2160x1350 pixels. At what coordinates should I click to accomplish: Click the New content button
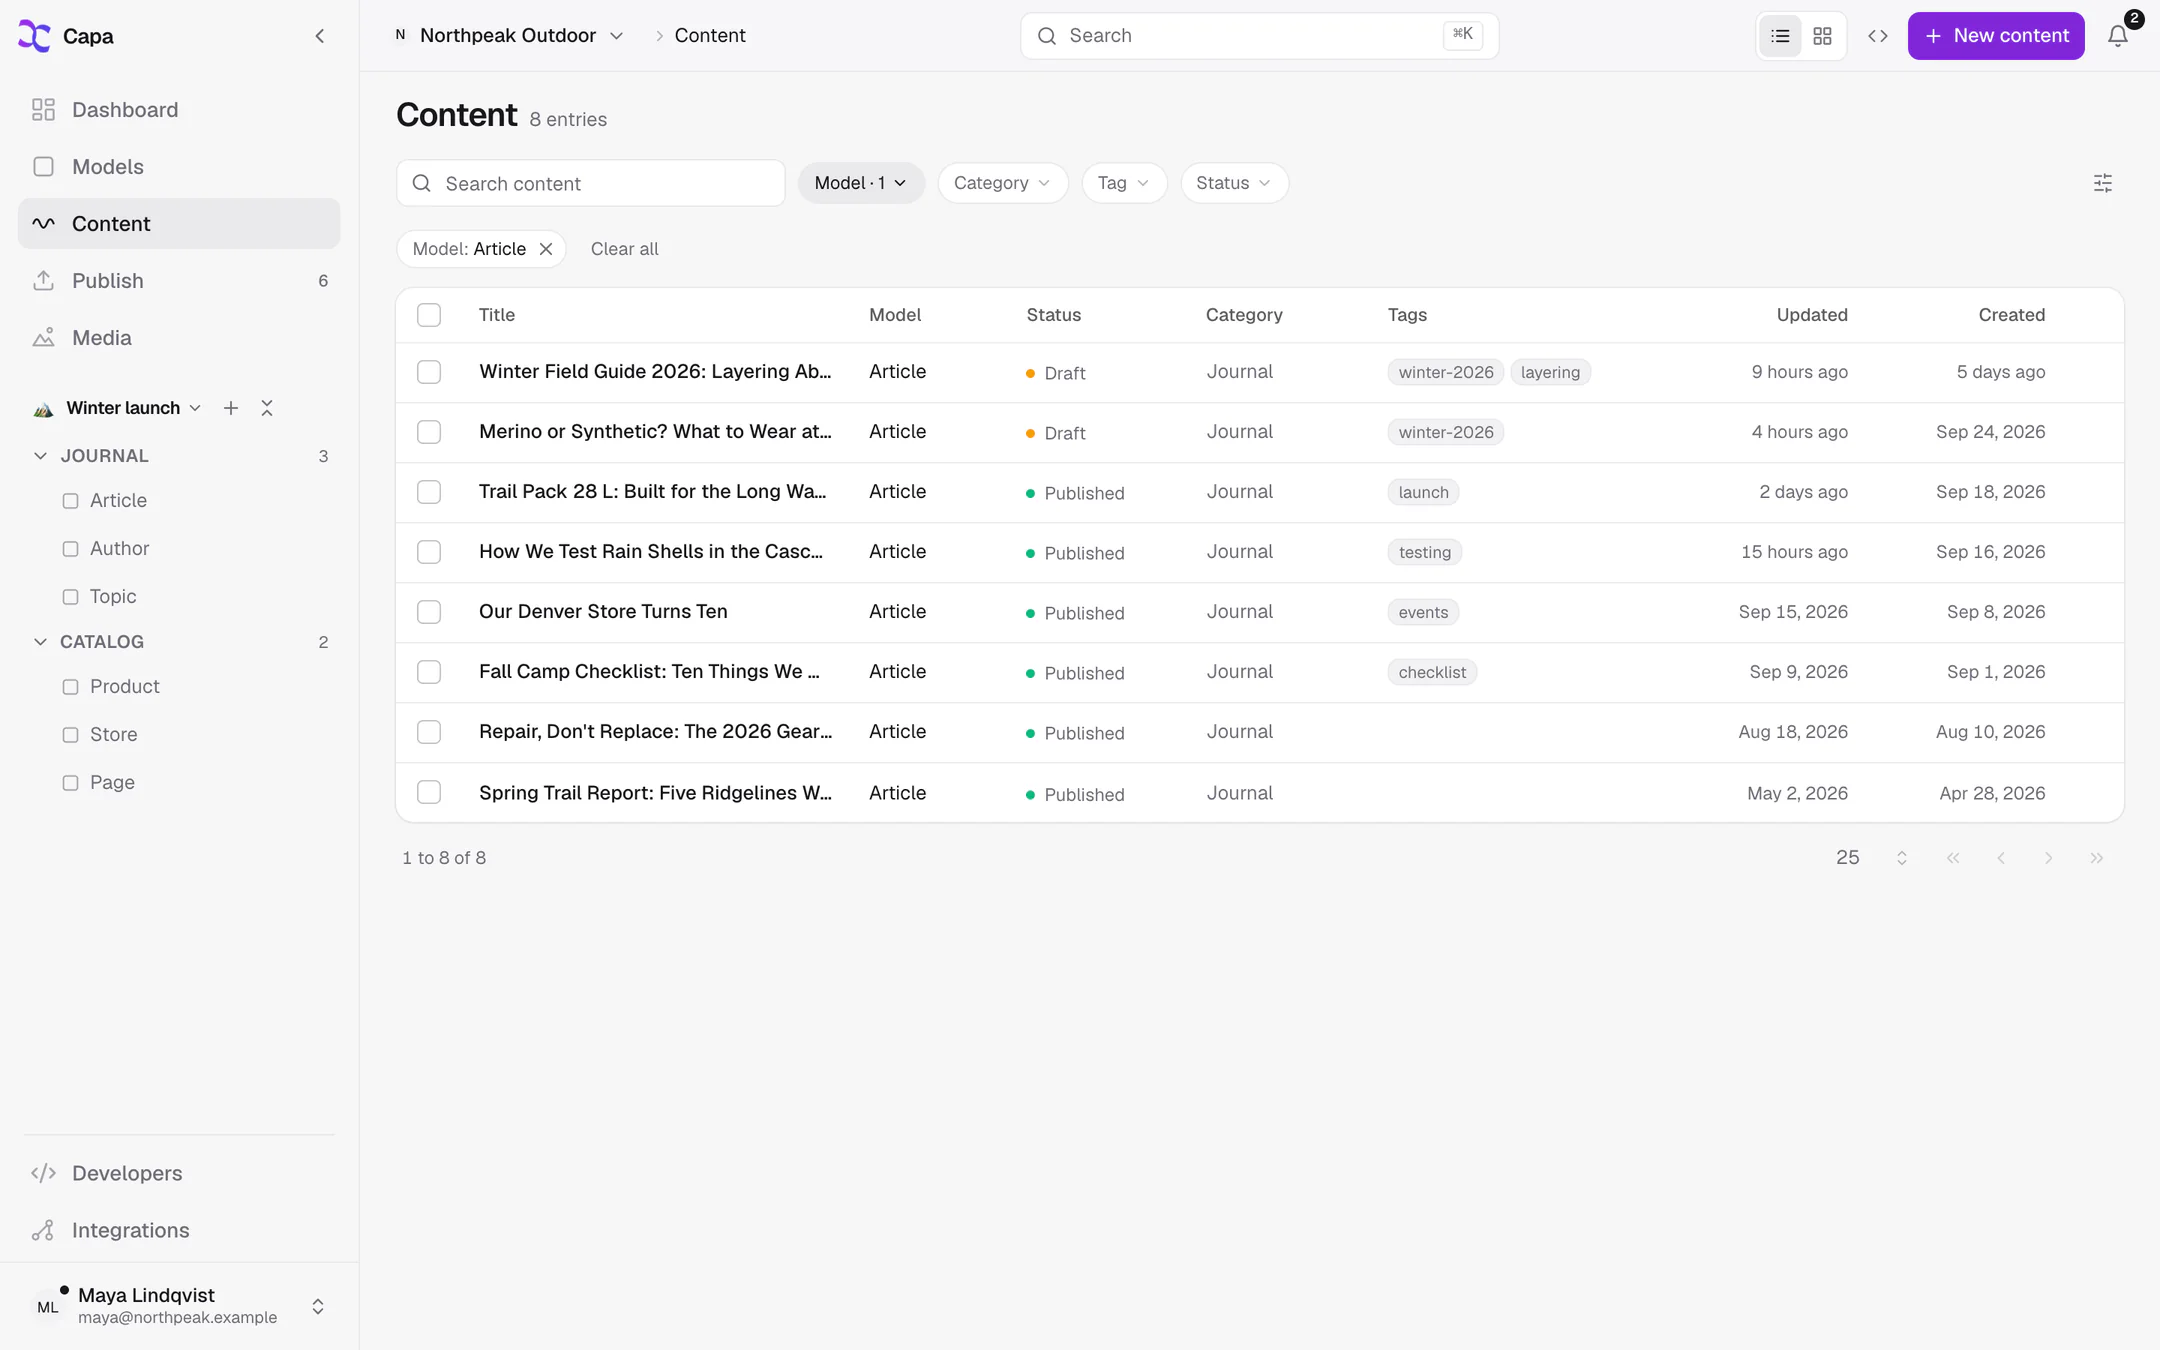click(1996, 36)
